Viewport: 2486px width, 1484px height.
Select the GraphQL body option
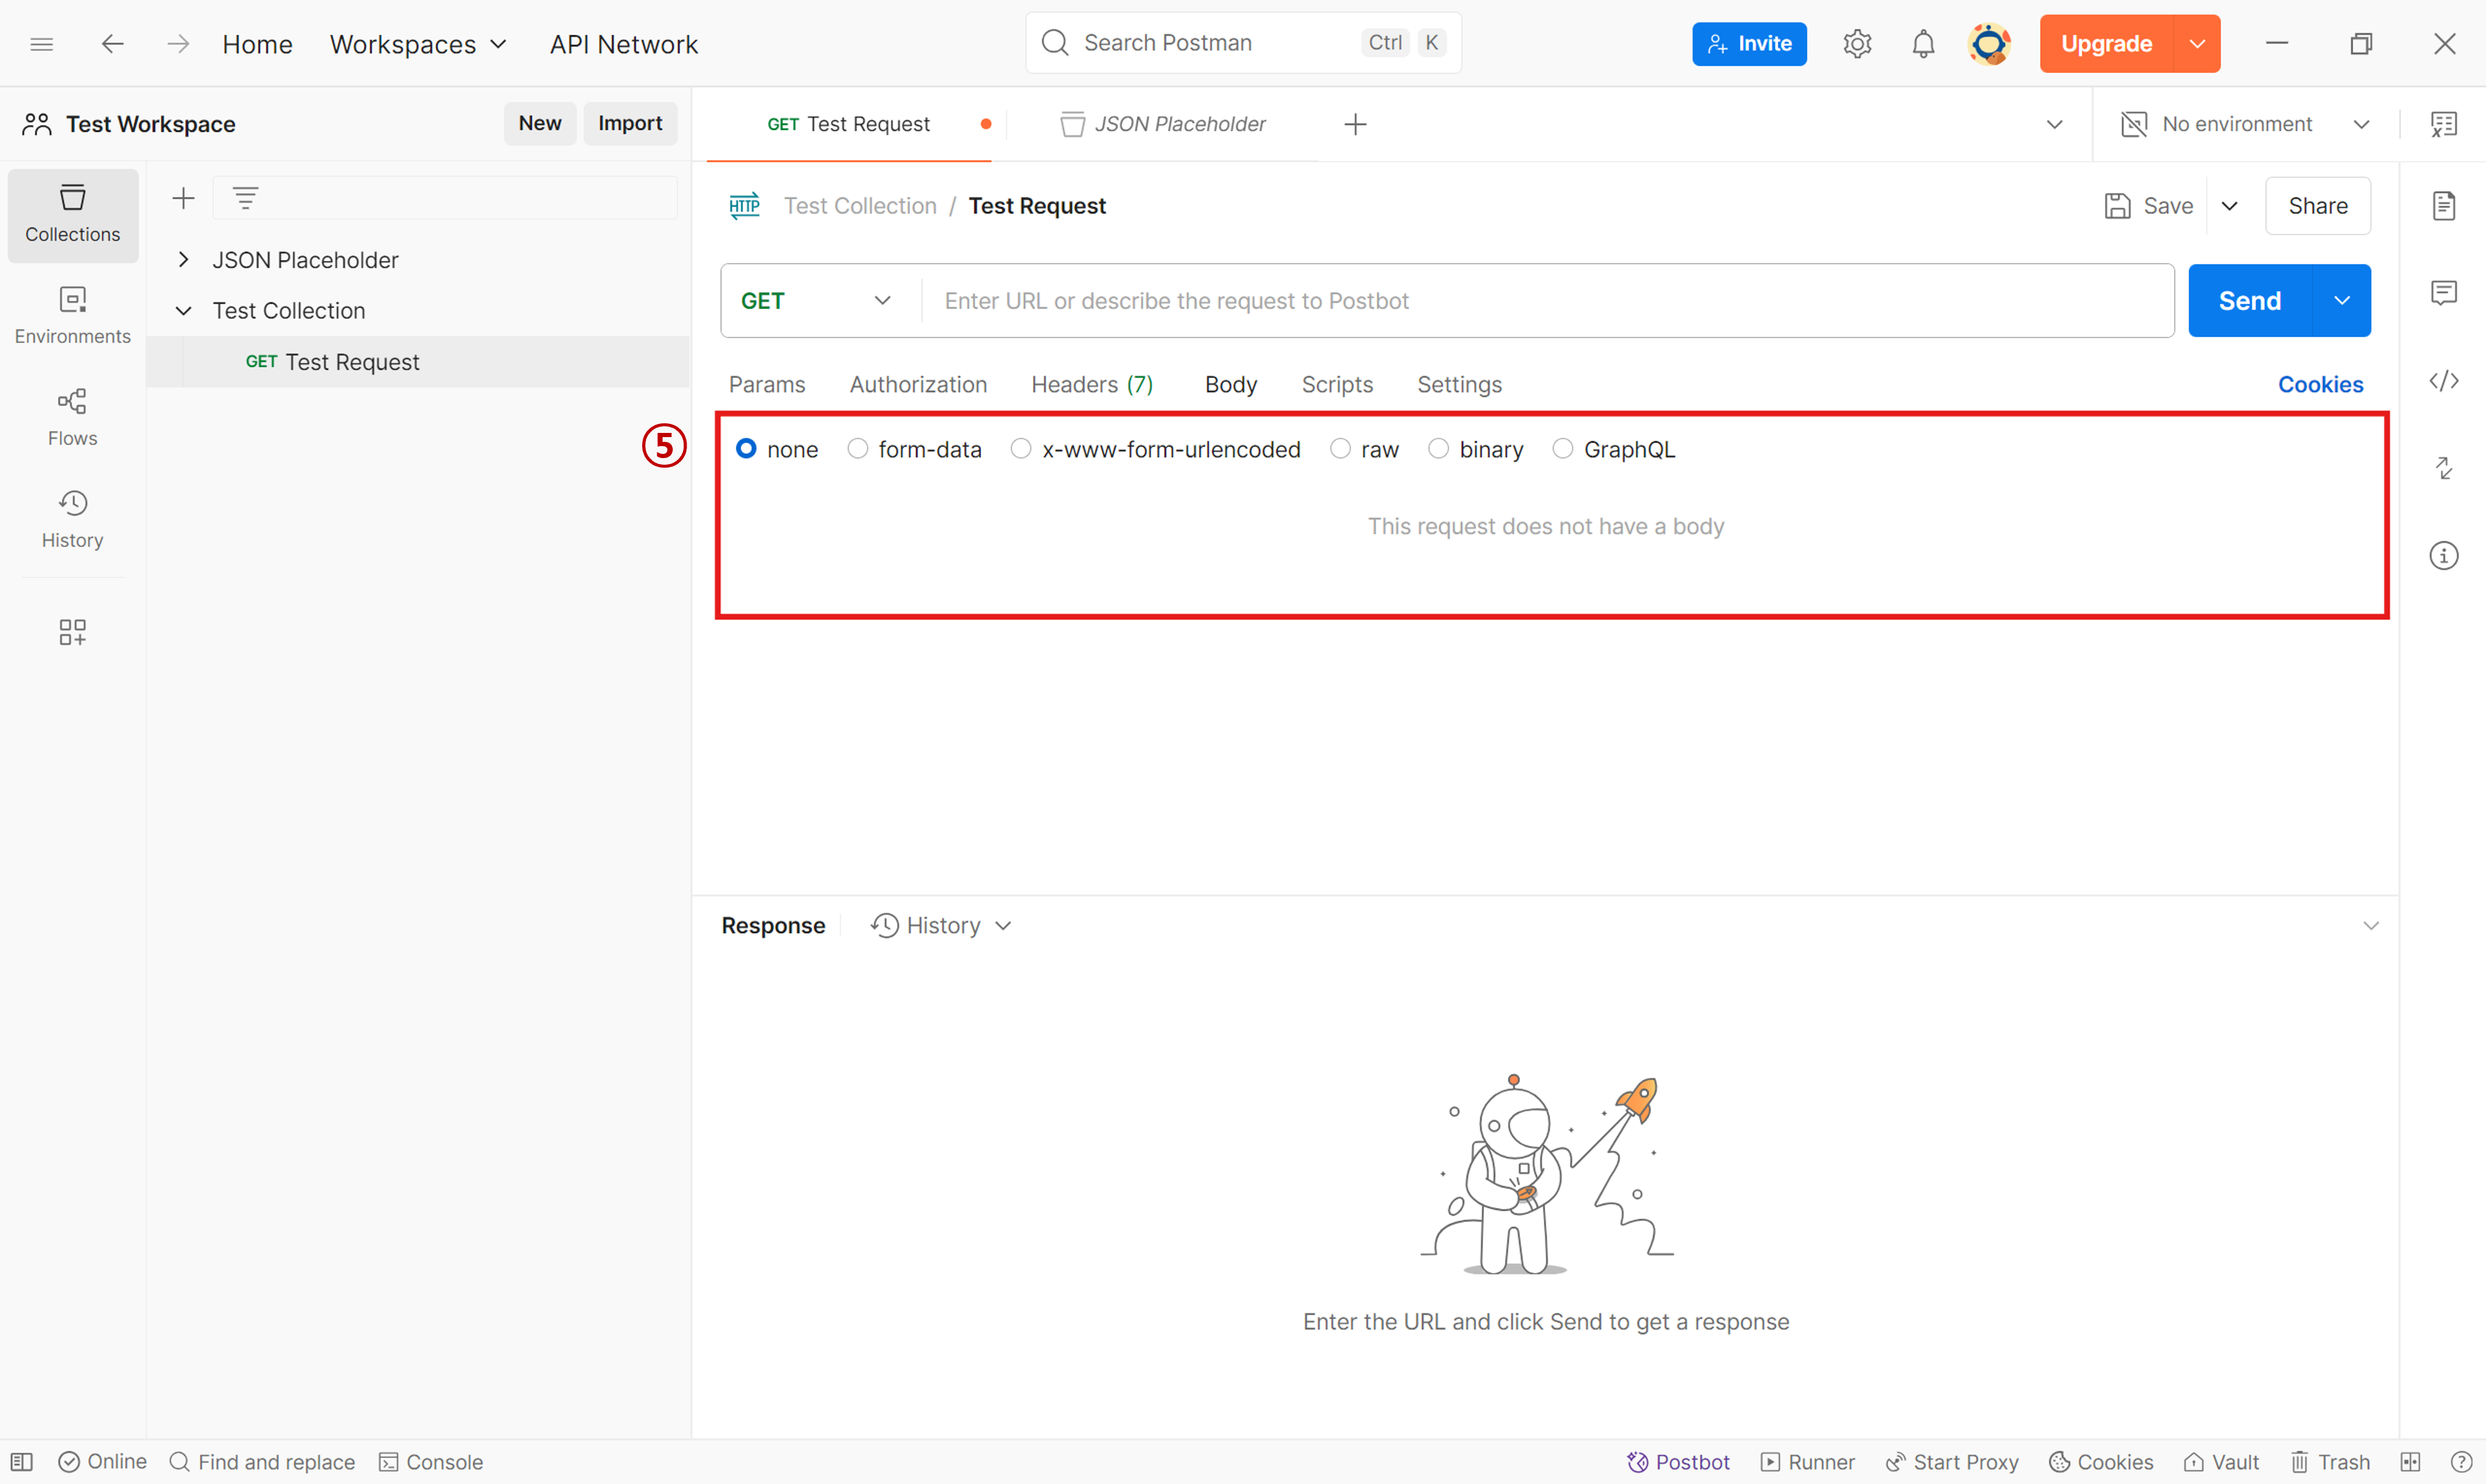(1562, 449)
